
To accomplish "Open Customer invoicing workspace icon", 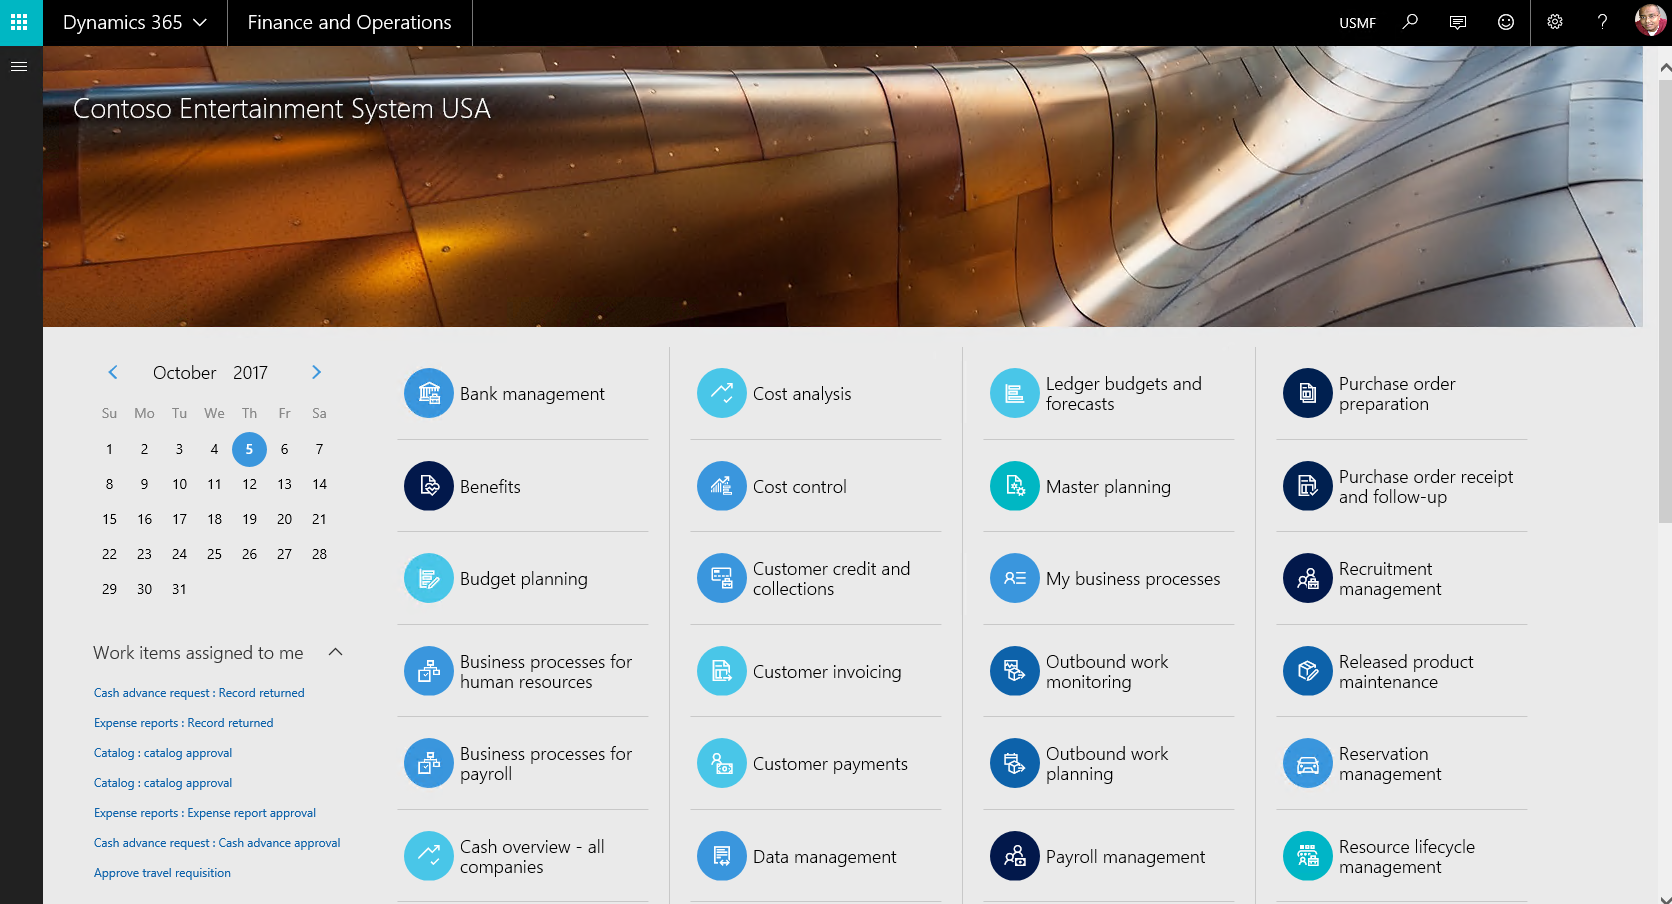I will [x=722, y=671].
